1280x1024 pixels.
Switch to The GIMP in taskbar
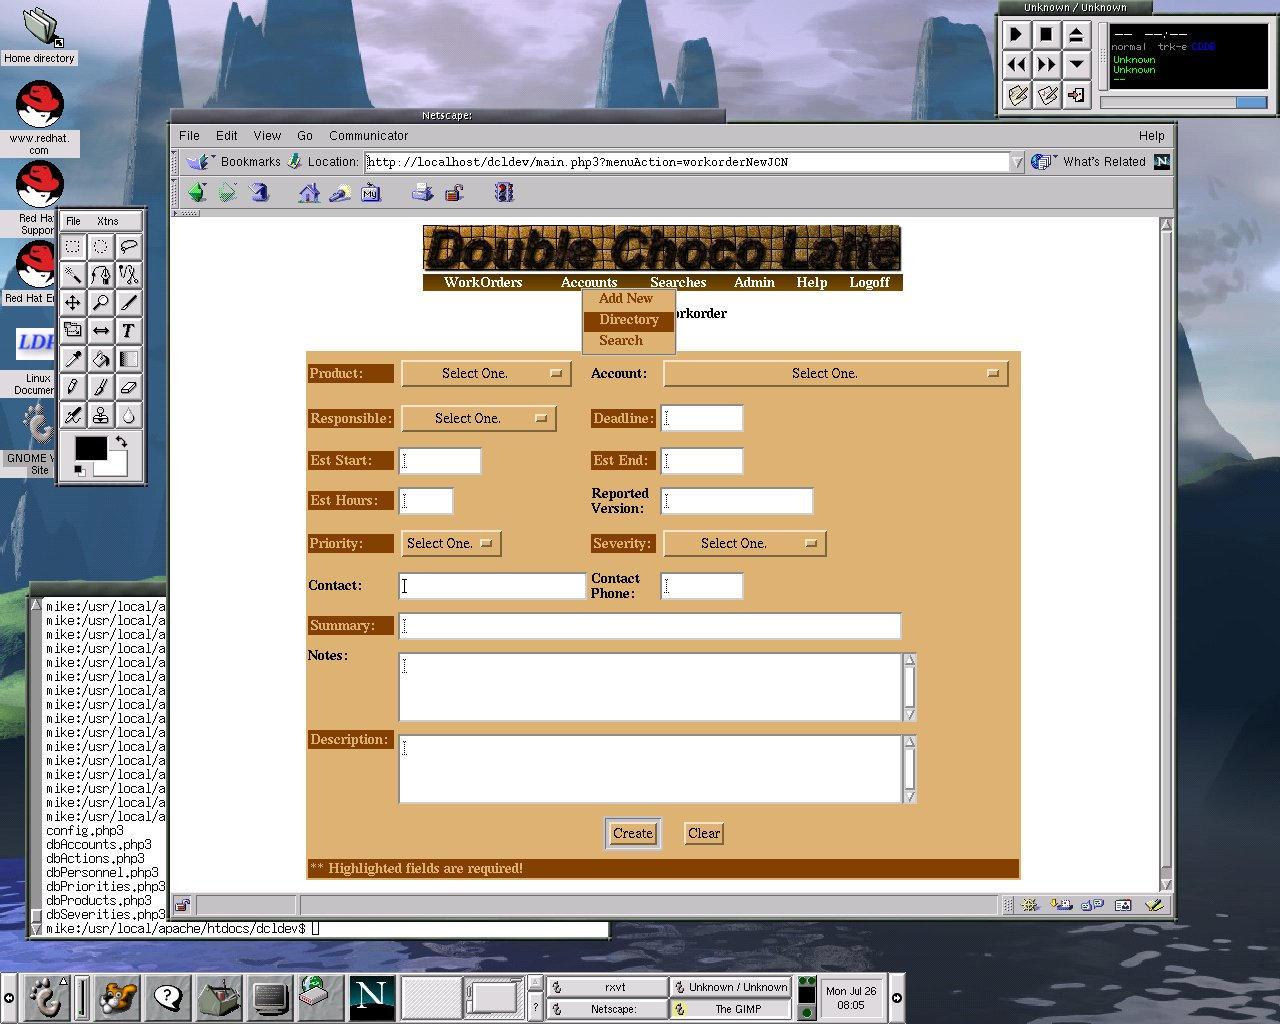pyautogui.click(x=731, y=1009)
